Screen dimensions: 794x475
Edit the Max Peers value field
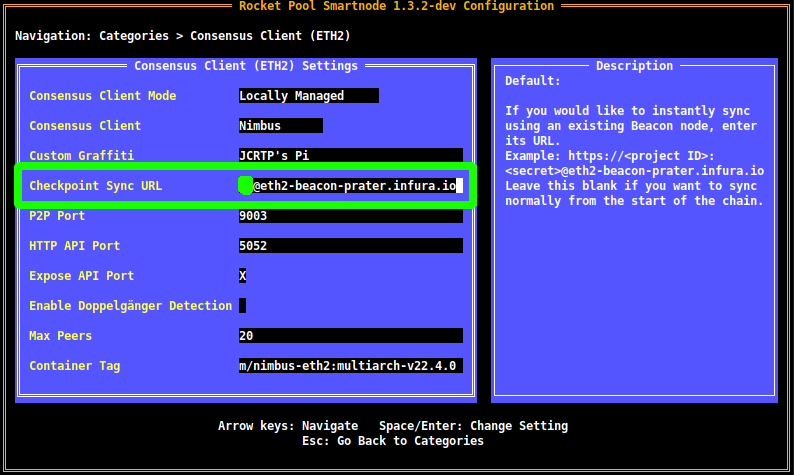350,336
